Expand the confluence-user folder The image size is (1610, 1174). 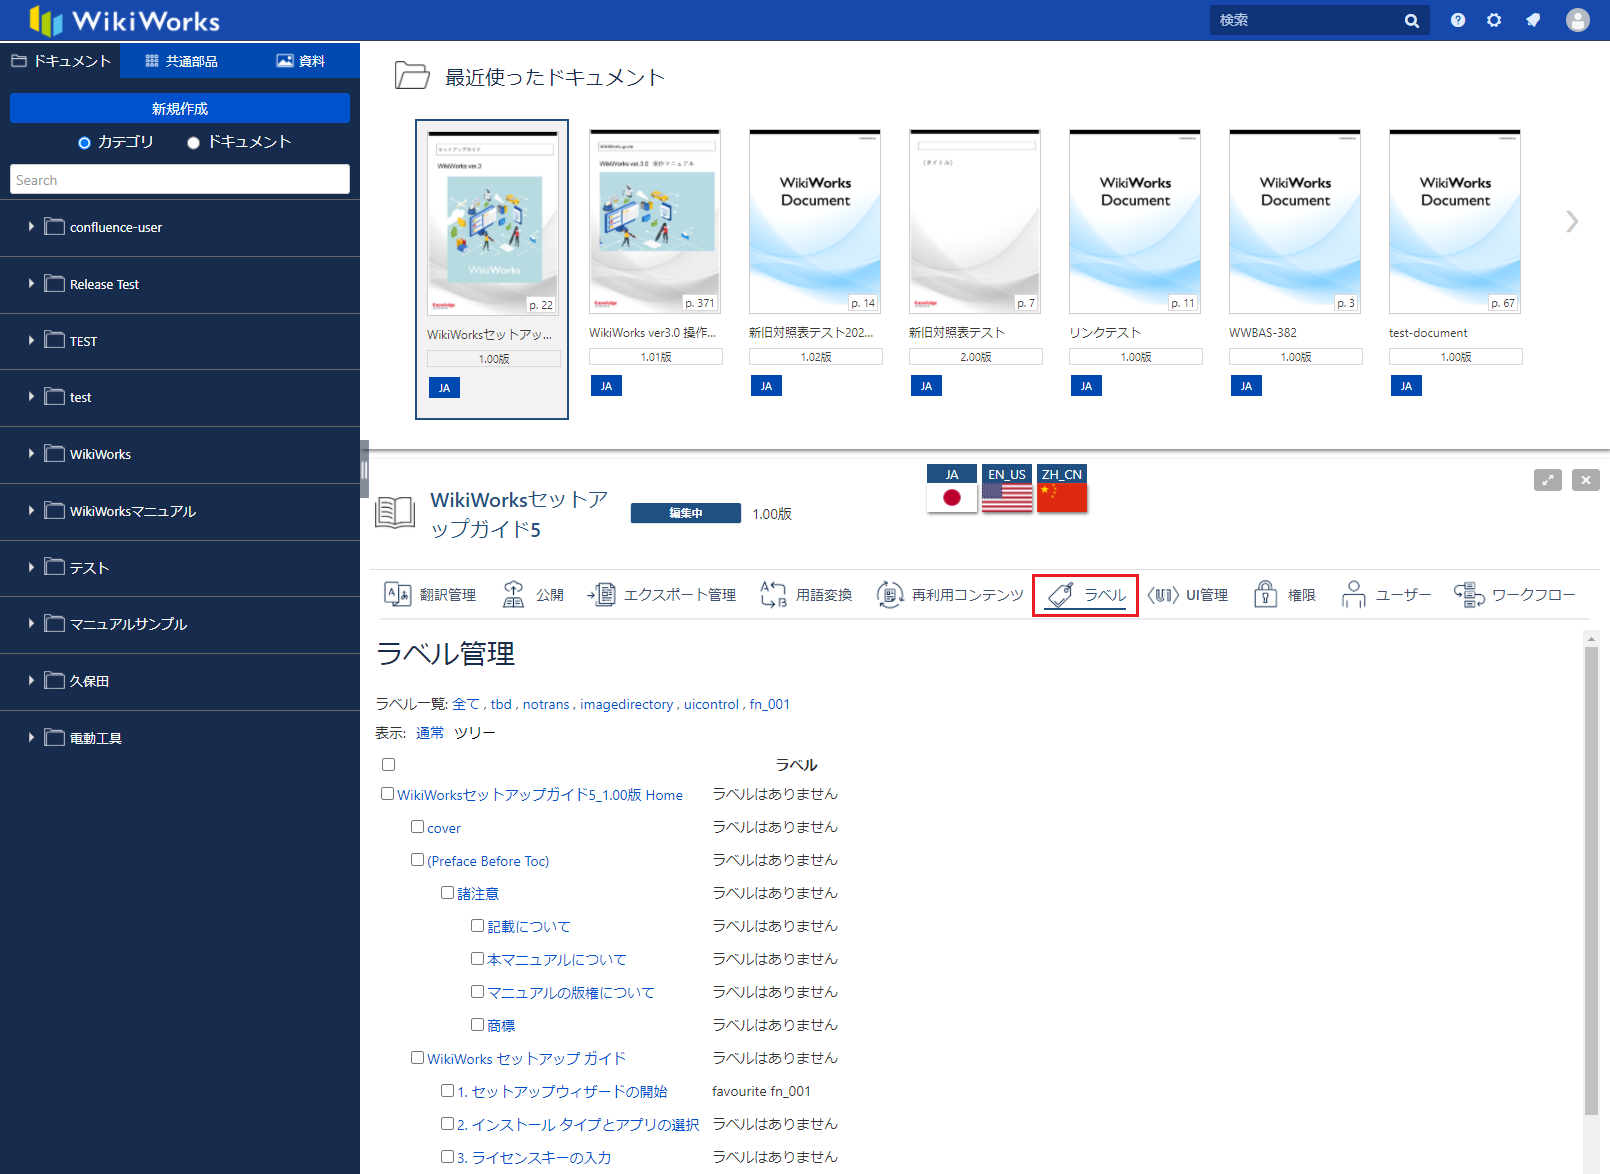(x=31, y=227)
